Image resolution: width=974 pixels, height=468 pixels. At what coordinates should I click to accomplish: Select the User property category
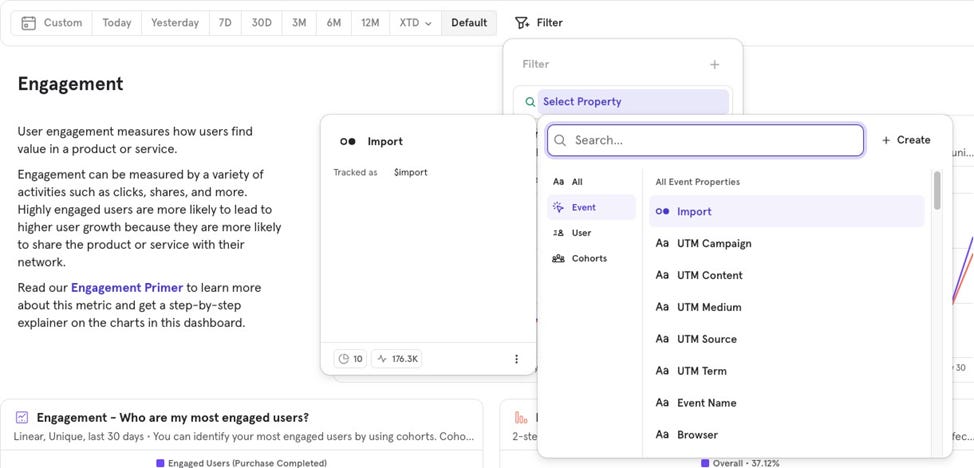coord(591,233)
